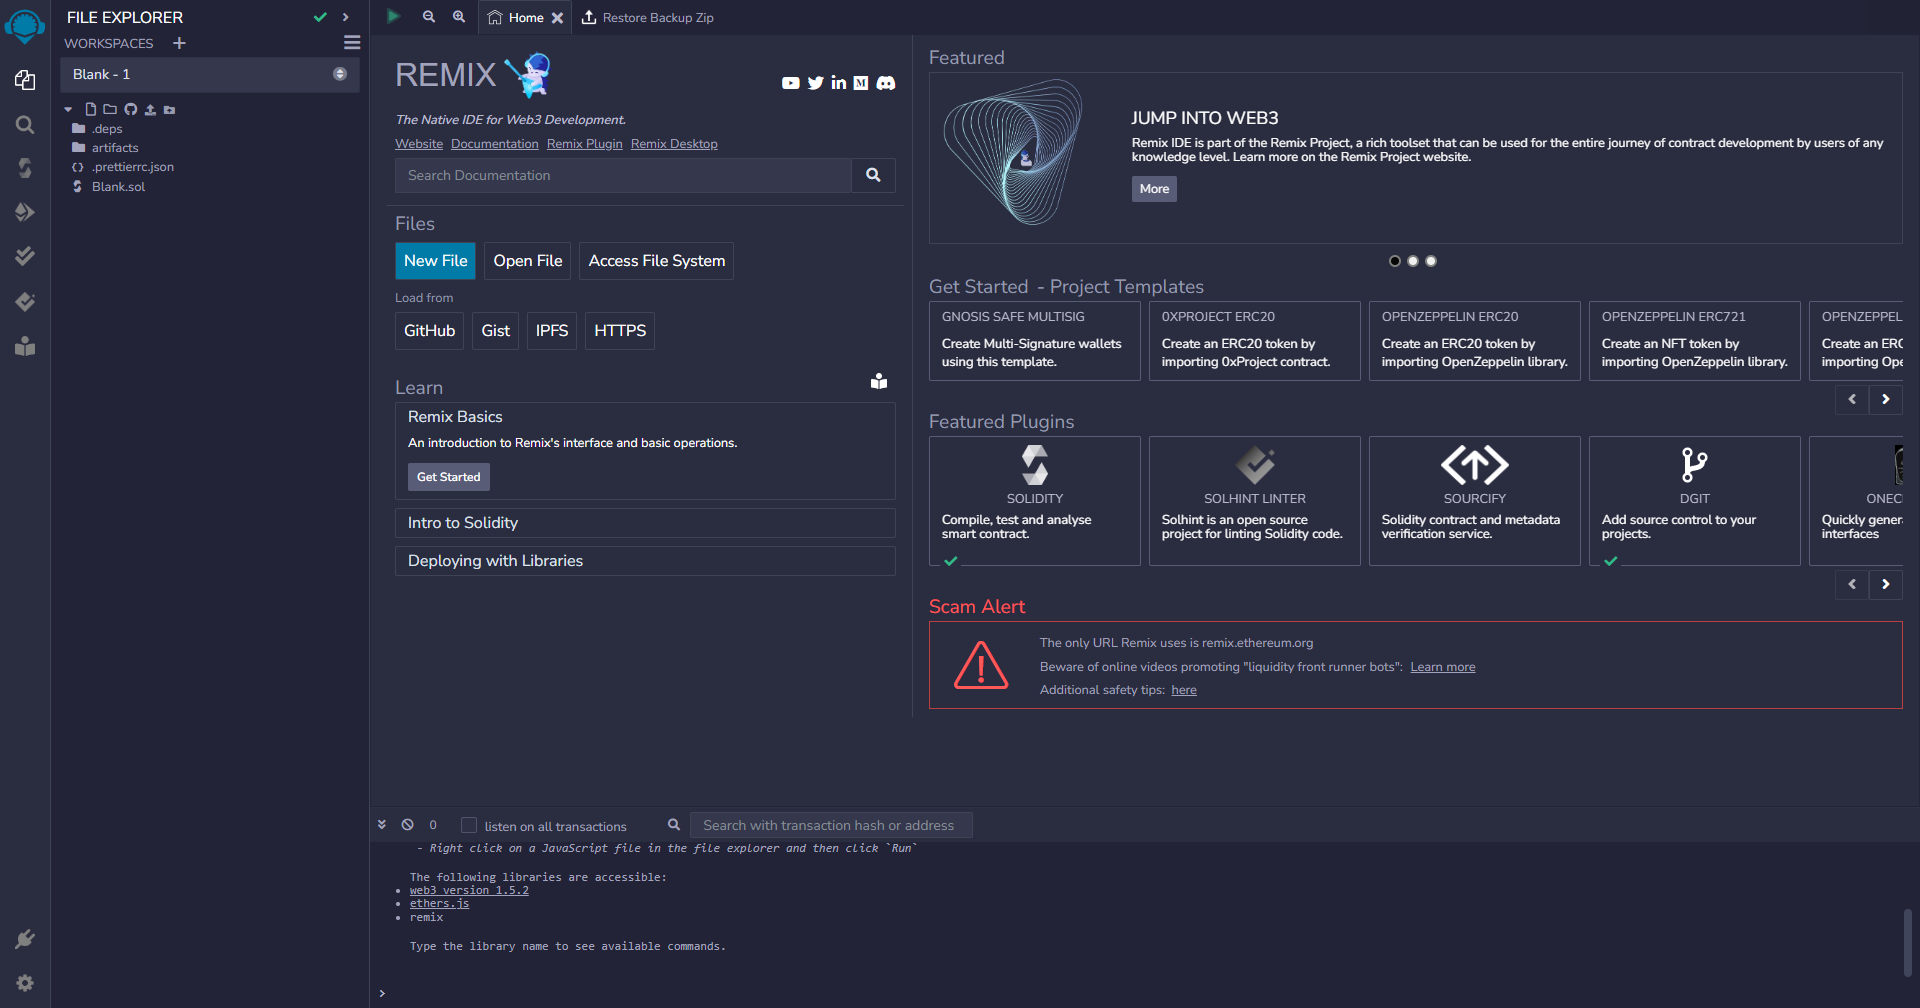Show next featured plugins arrow
This screenshot has width=1920, height=1008.
[x=1886, y=584]
